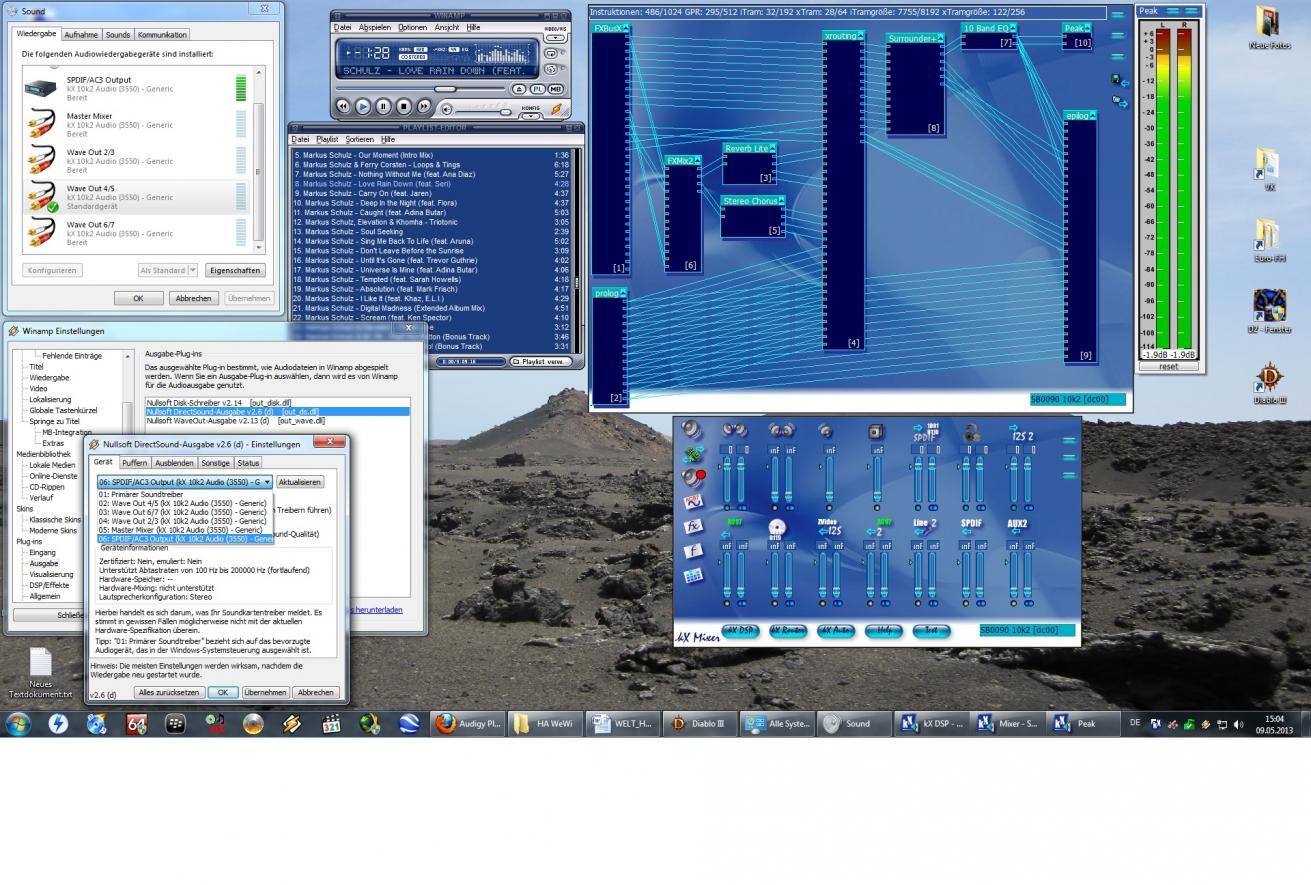
Task: Click kX Mixer grid/analyzer icon
Action: [693, 575]
